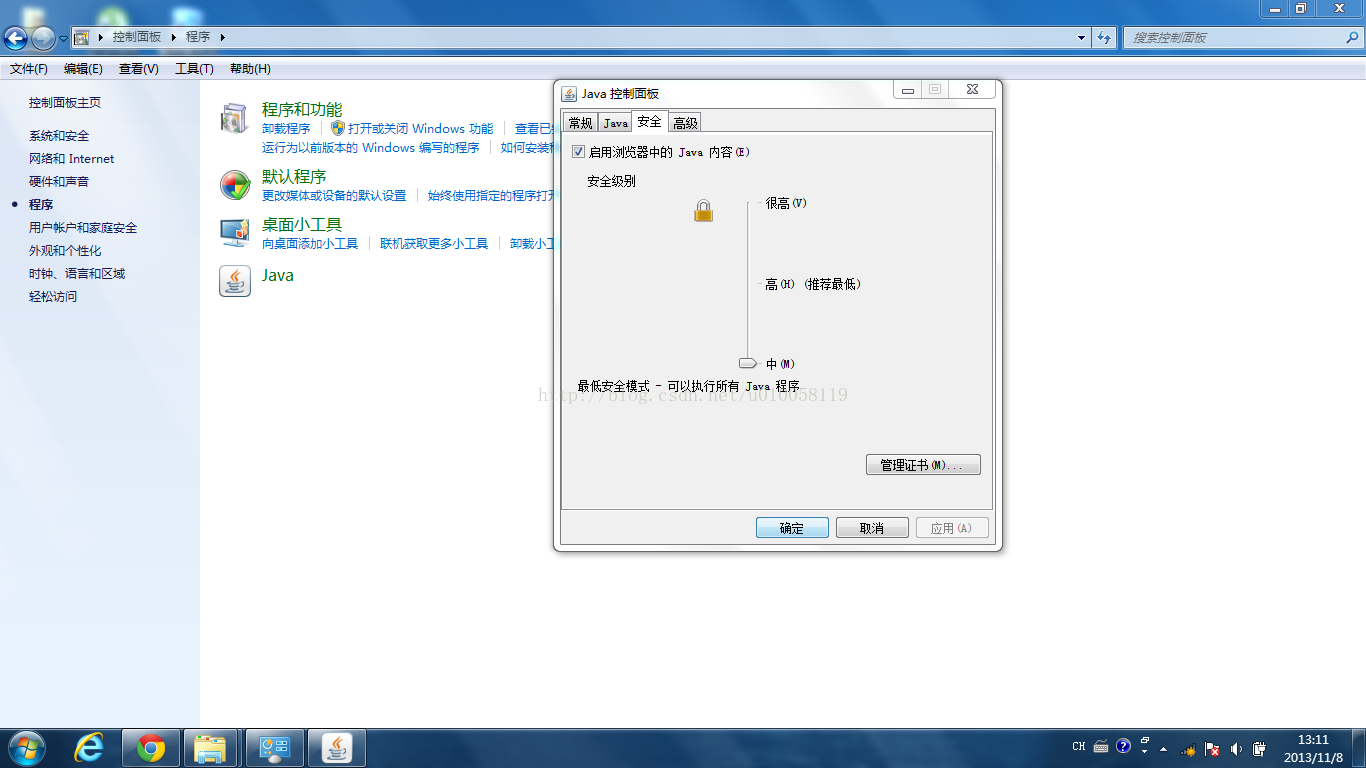This screenshot has height=768, width=1366.
Task: Click the keyboard icon in the language bar
Action: [x=1101, y=747]
